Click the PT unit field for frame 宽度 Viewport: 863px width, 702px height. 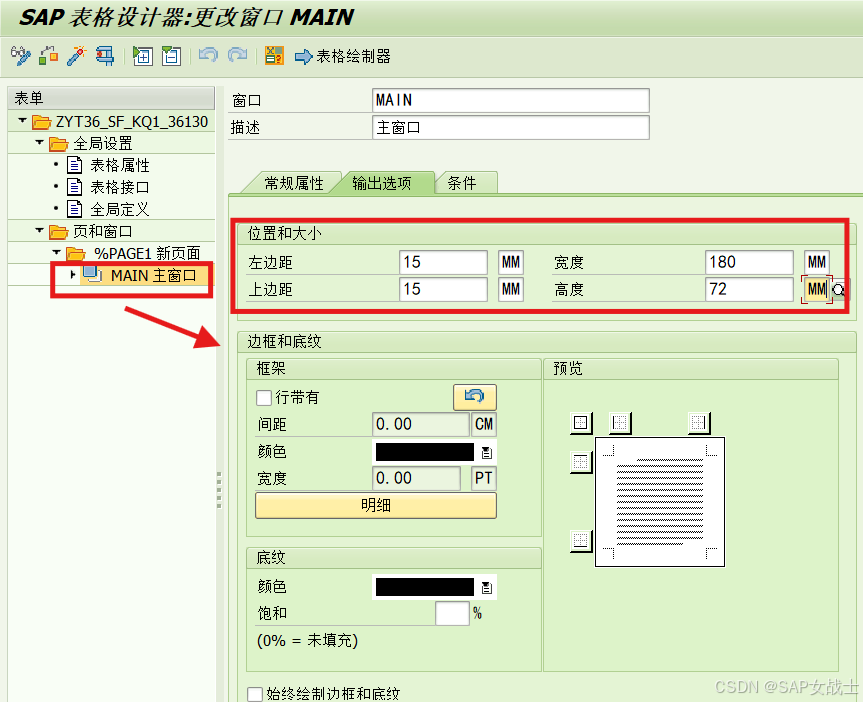point(484,478)
